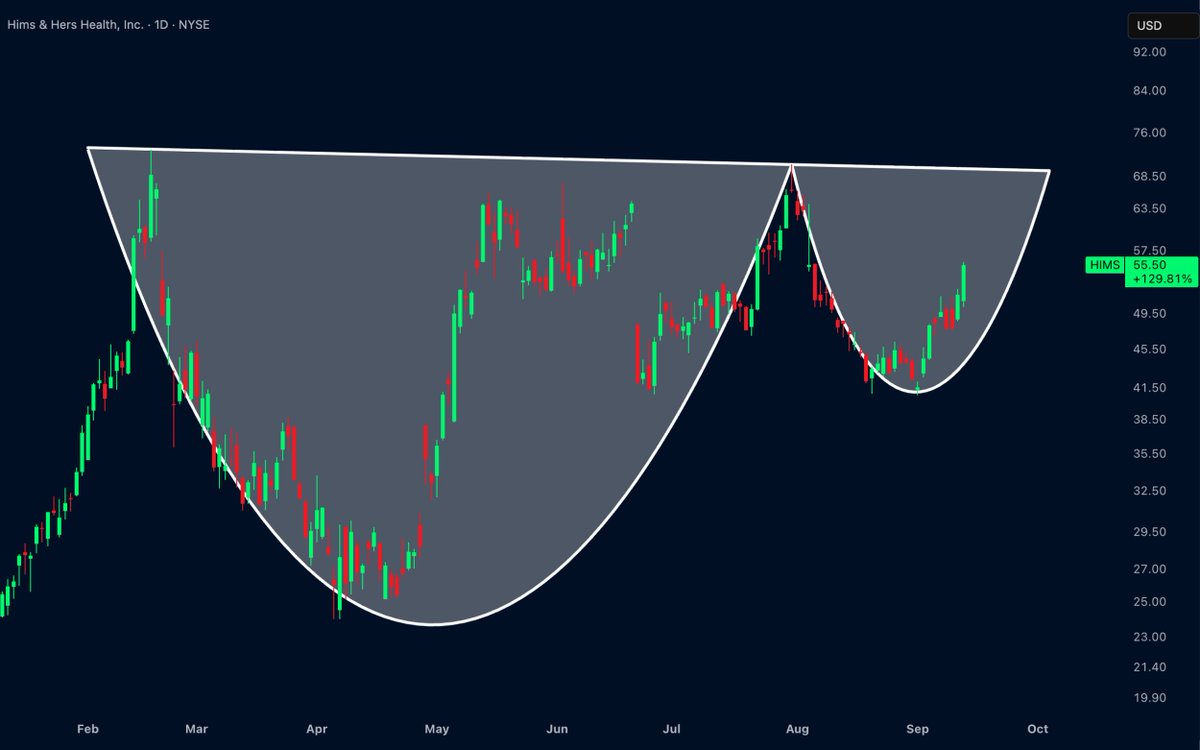
Task: Click the 57.50 price axis label
Action: [1150, 250]
